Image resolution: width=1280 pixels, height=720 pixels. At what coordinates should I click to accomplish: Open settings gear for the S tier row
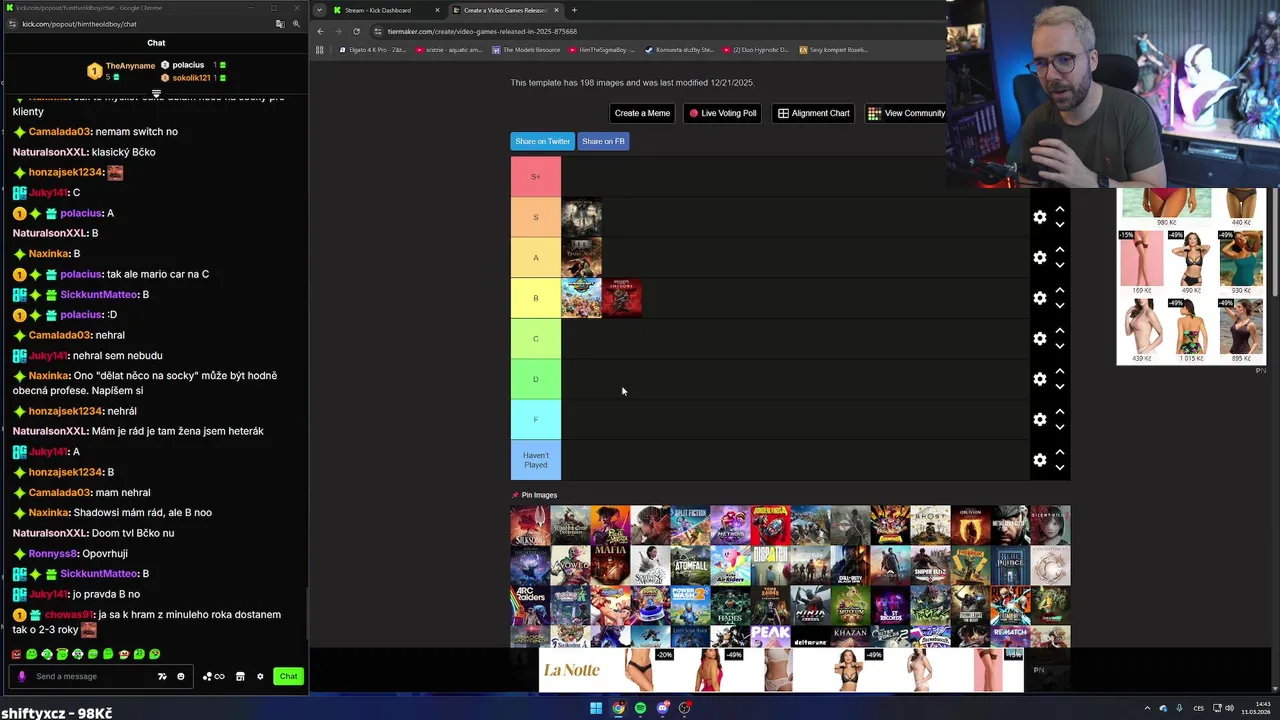1040,217
